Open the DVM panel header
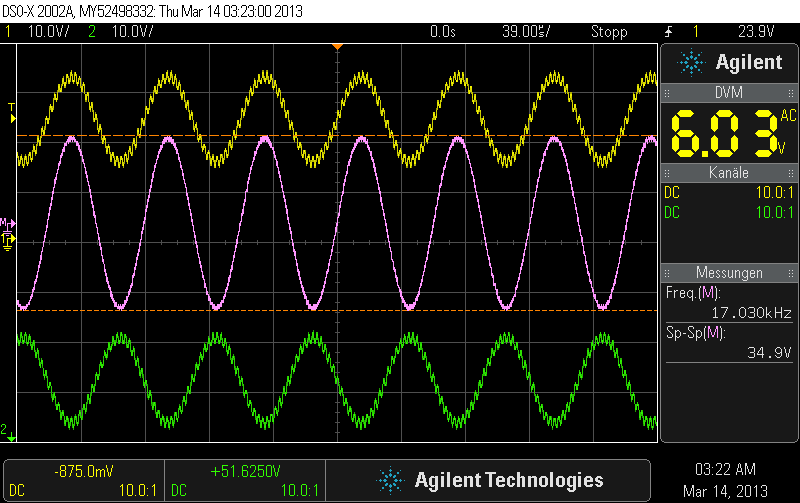 coord(729,93)
